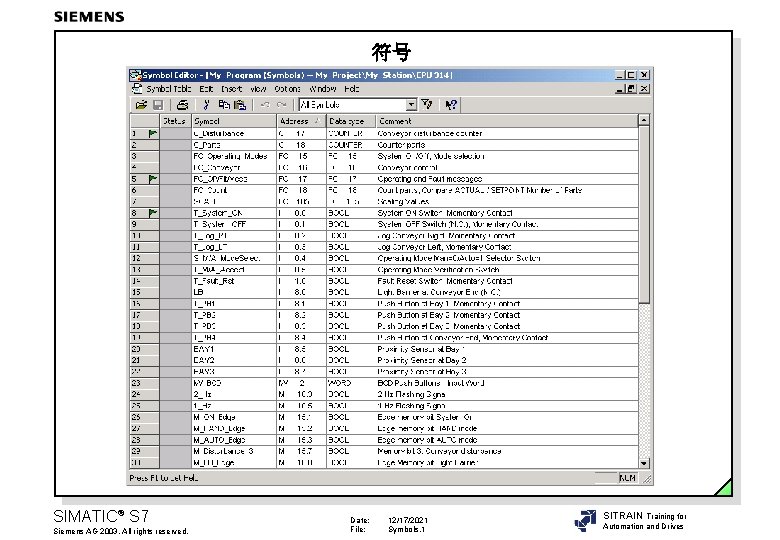This screenshot has width=780, height=540.
Task: Click the window resize grip corner
Action: [x=647, y=479]
